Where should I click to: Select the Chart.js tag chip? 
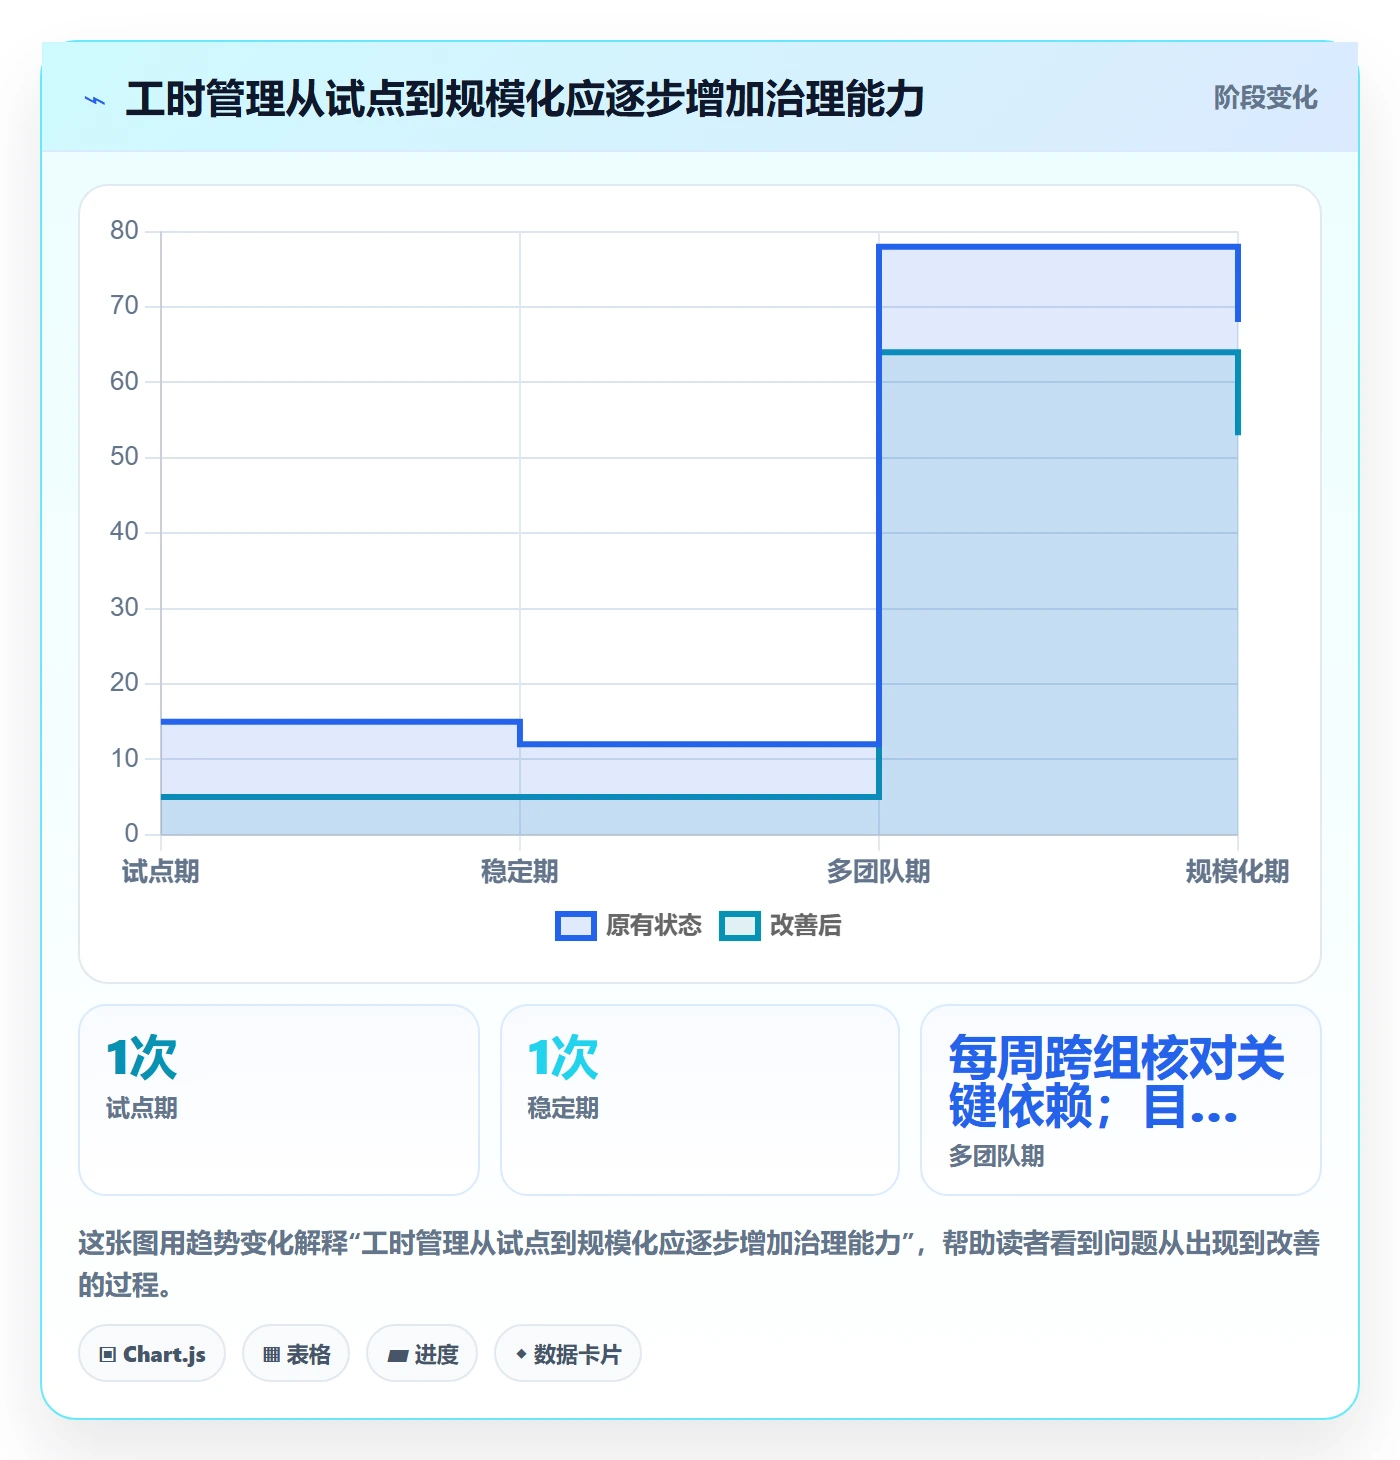click(152, 1354)
